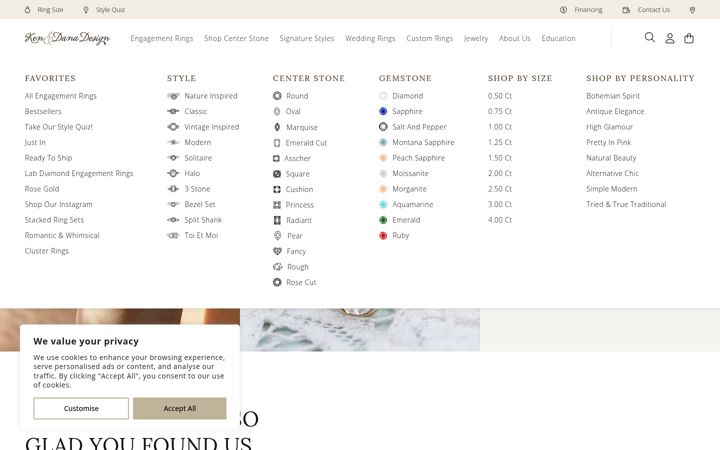Open Tried & True Traditional link
Screen dimensions: 720x450
tap(626, 204)
